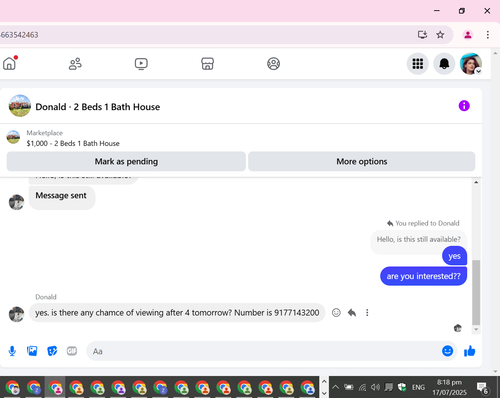
Task: Open the emoji picker in the message box
Action: [x=447, y=351]
